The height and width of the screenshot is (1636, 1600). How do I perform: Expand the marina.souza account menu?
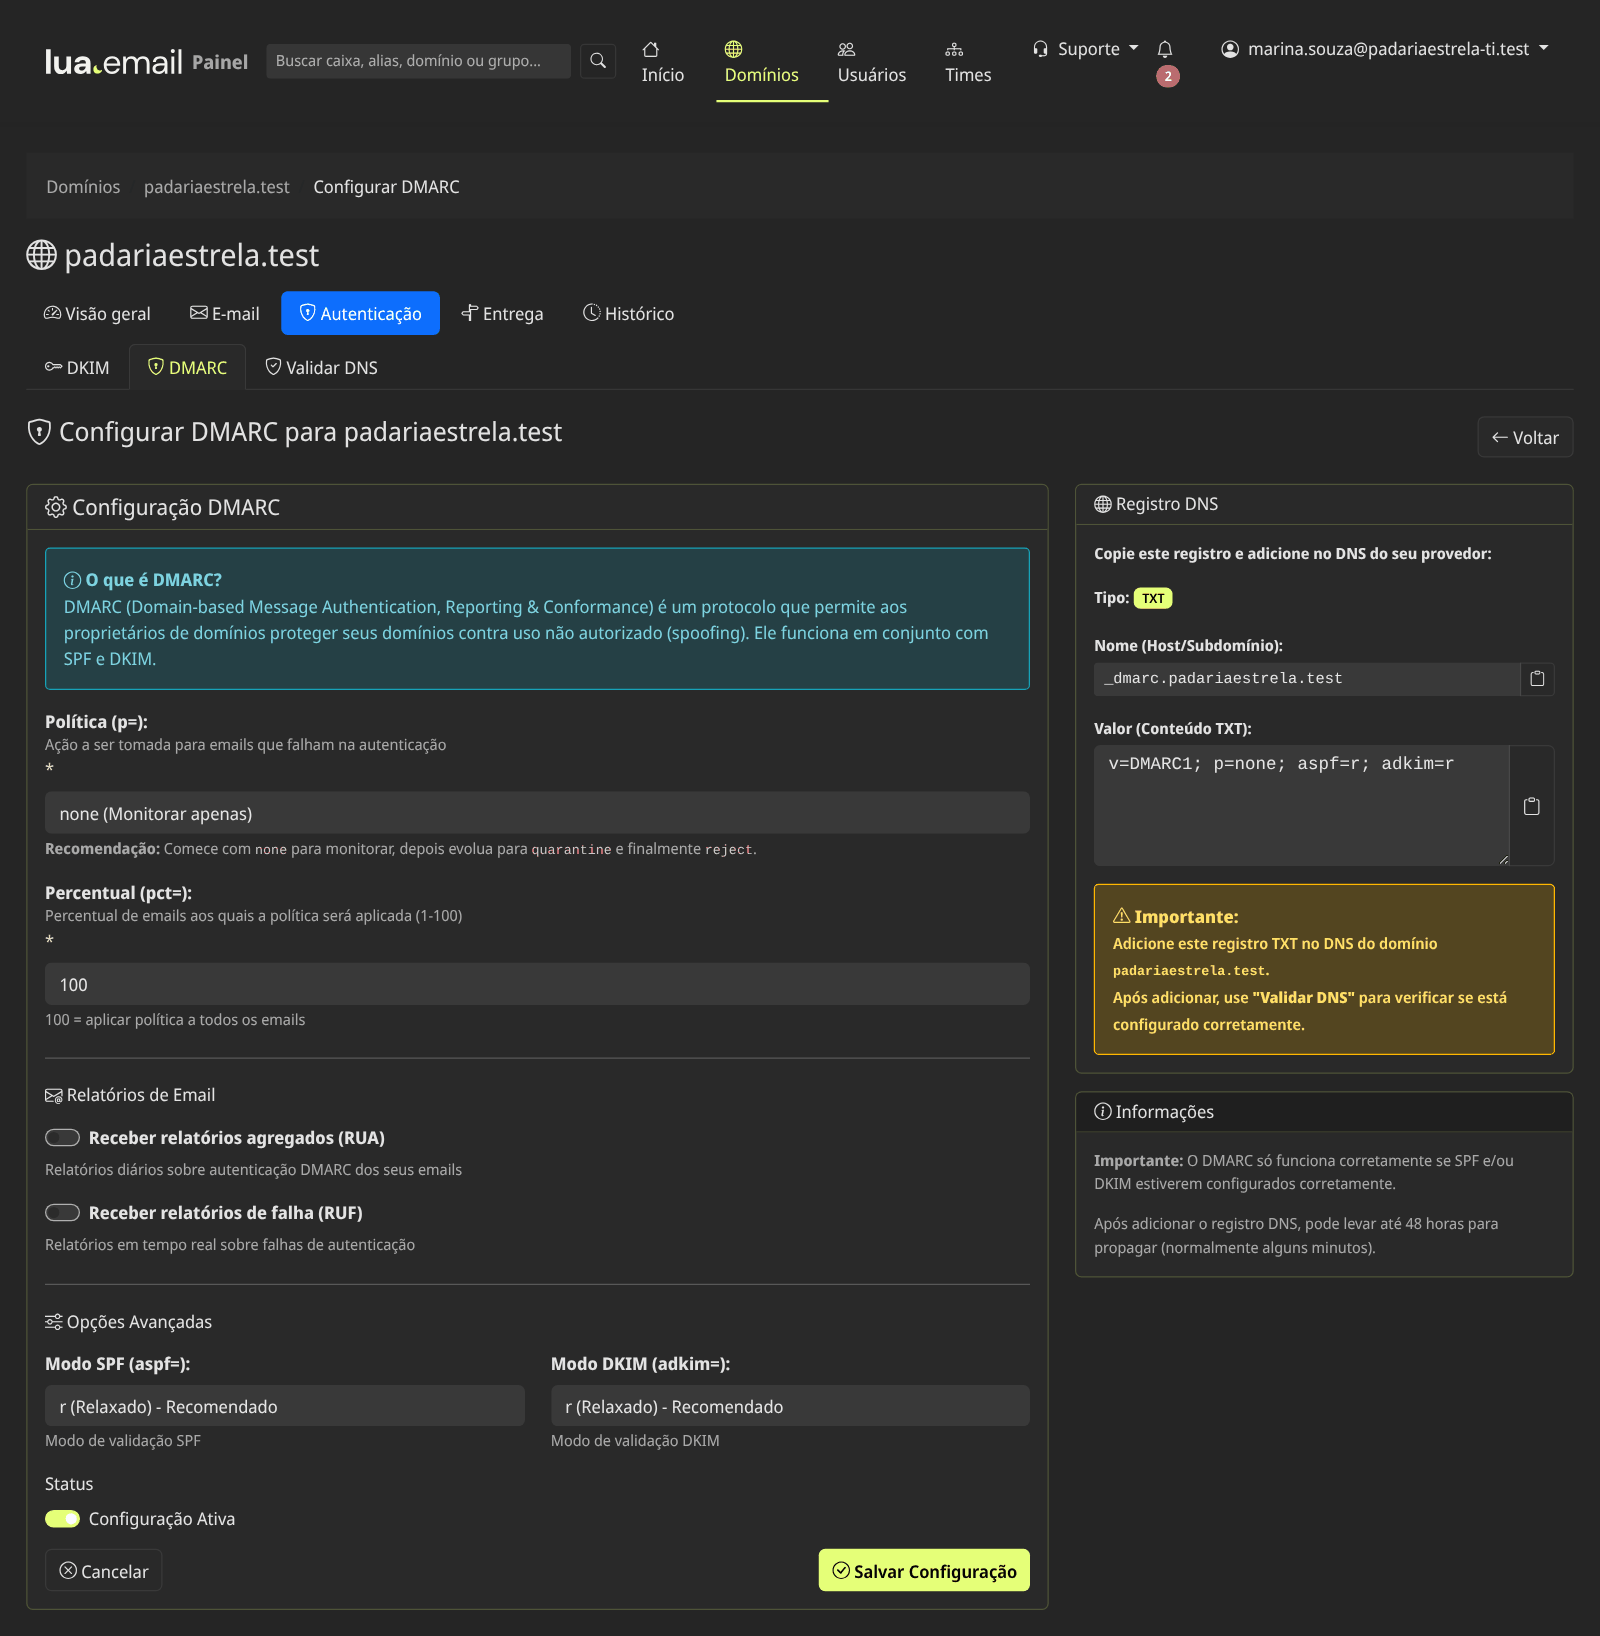[x=1385, y=49]
